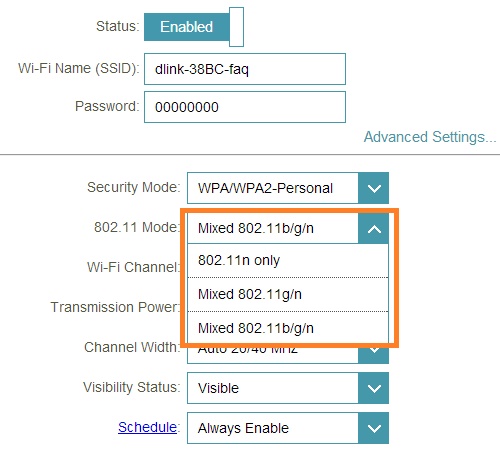Open the Visibility Status dropdown
Viewport: 500px width, 458px height.
click(x=288, y=388)
